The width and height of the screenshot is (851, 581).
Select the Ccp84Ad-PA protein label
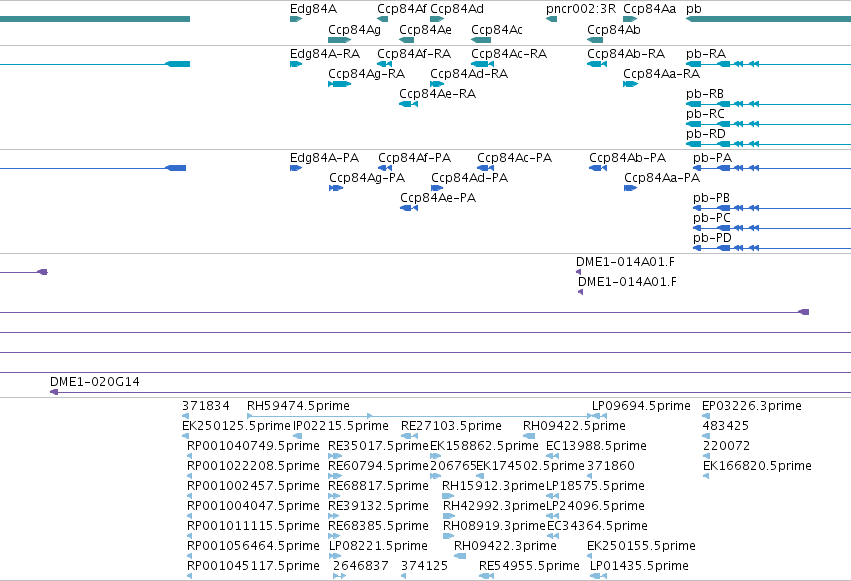[469, 178]
